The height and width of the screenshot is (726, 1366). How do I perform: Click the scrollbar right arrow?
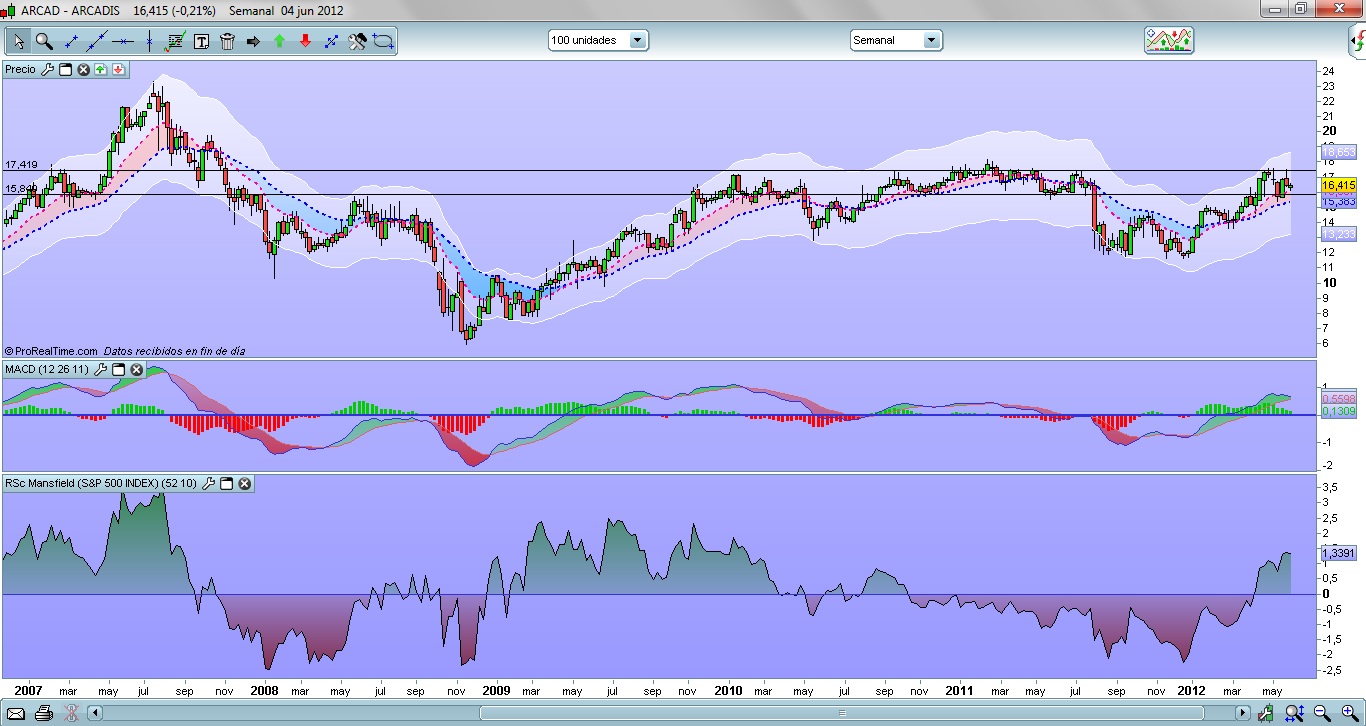[1243, 714]
